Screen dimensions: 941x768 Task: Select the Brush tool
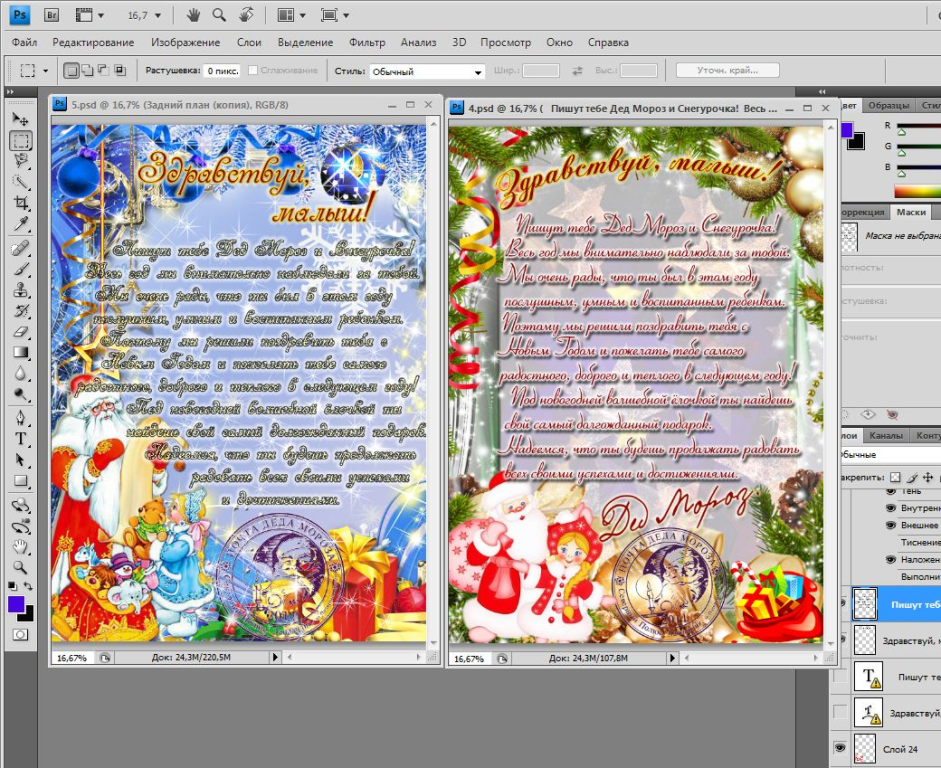click(20, 269)
